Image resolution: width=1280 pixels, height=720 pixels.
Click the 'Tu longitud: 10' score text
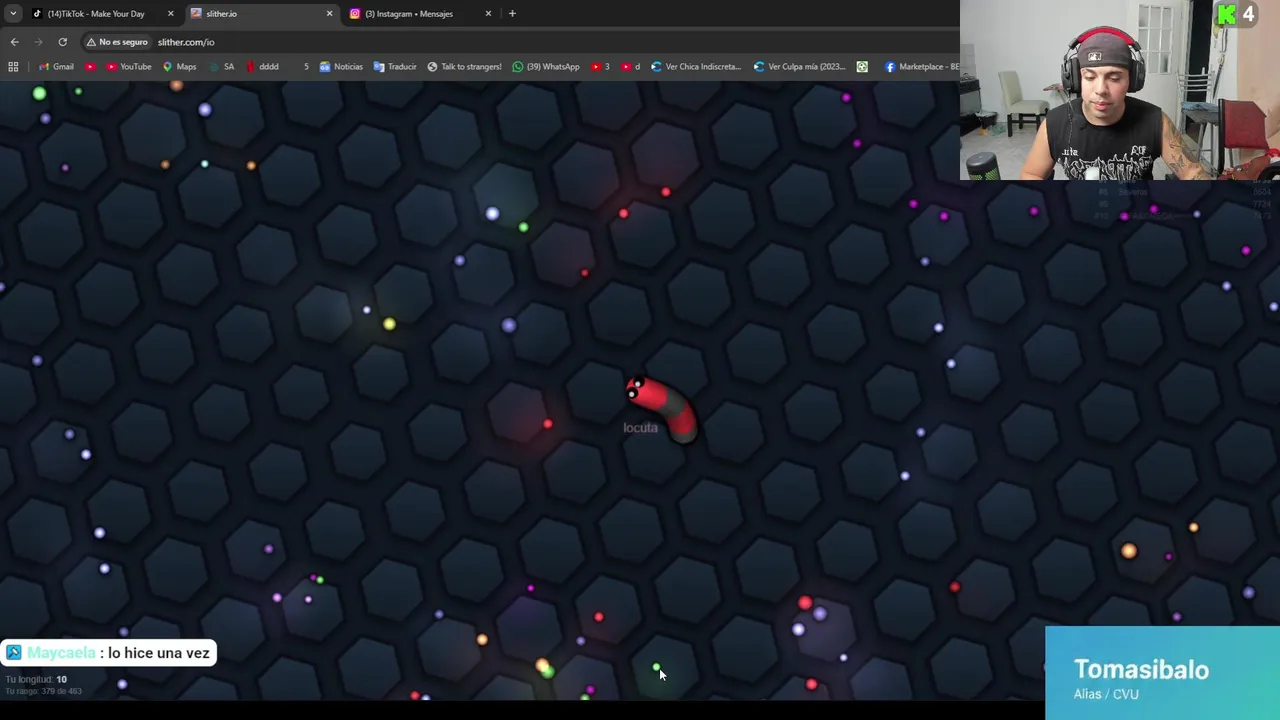pyautogui.click(x=36, y=680)
